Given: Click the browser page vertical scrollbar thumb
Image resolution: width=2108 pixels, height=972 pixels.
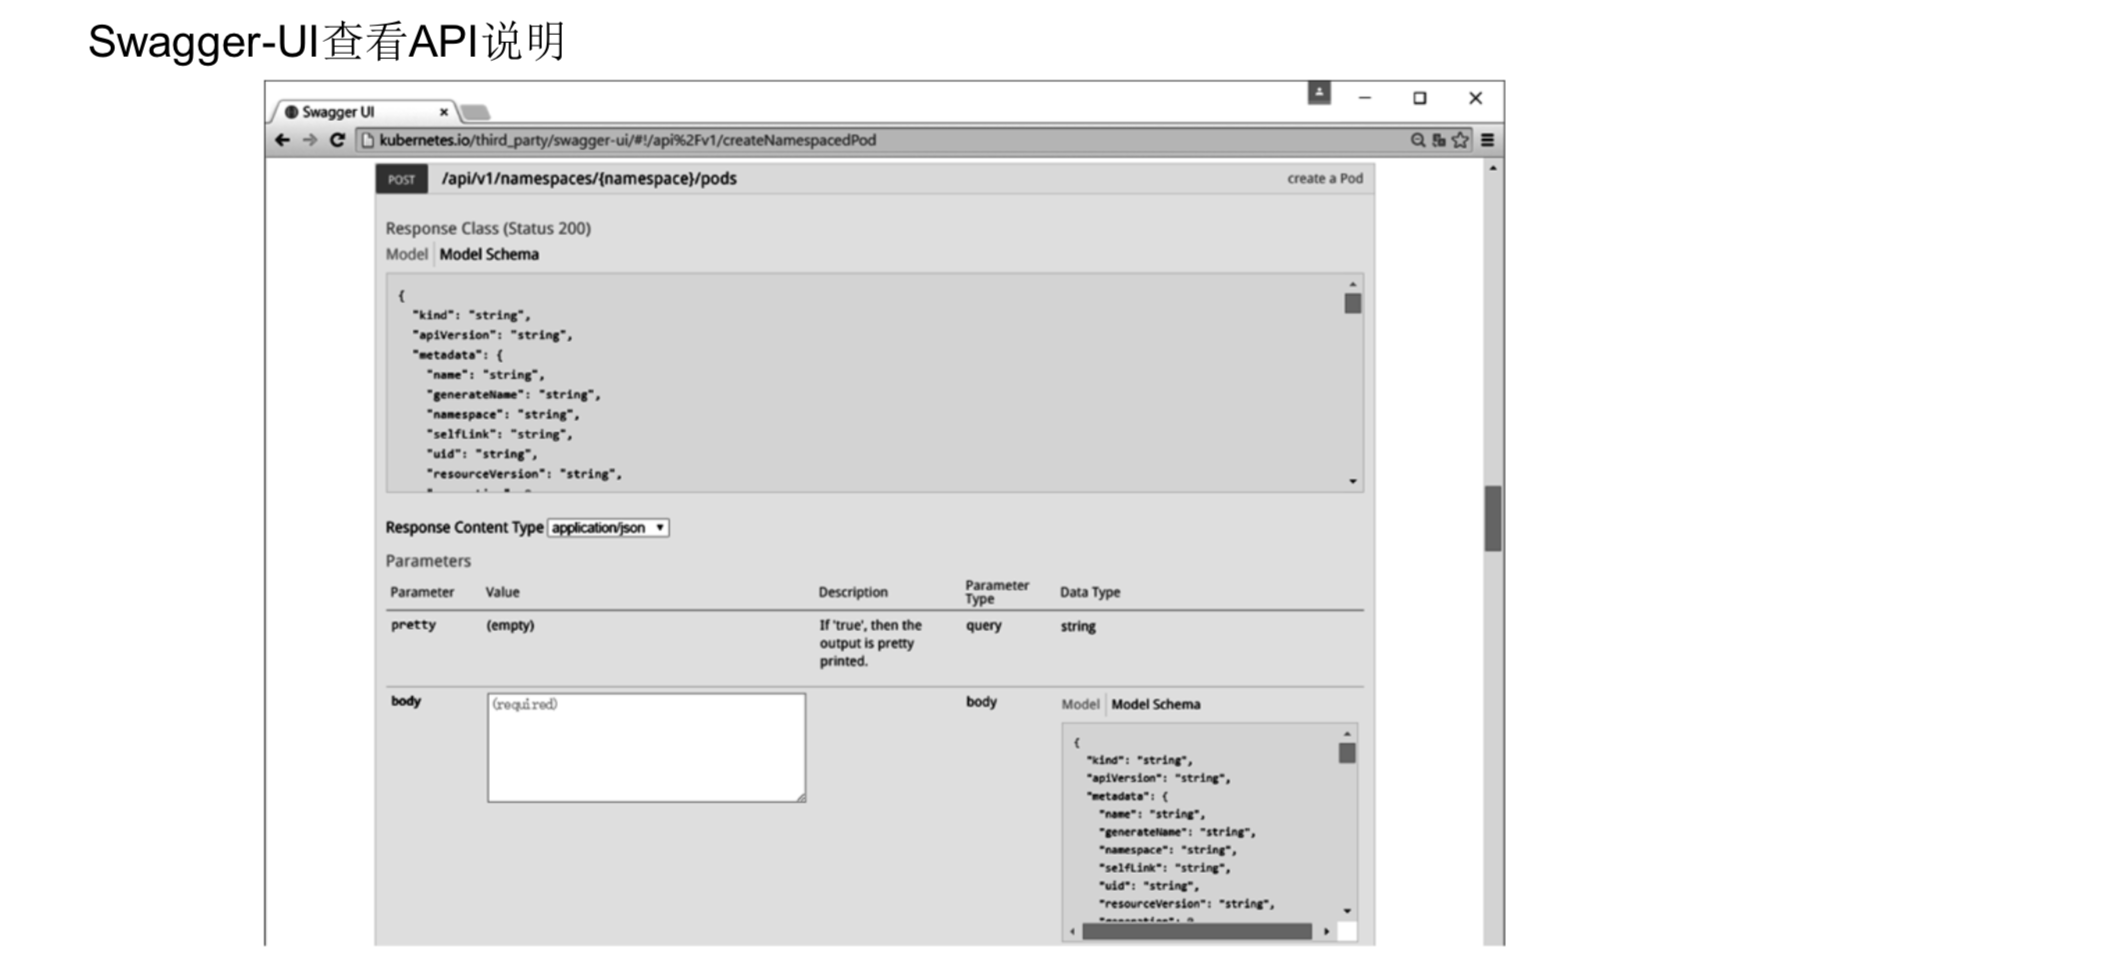Looking at the screenshot, I should (1493, 518).
